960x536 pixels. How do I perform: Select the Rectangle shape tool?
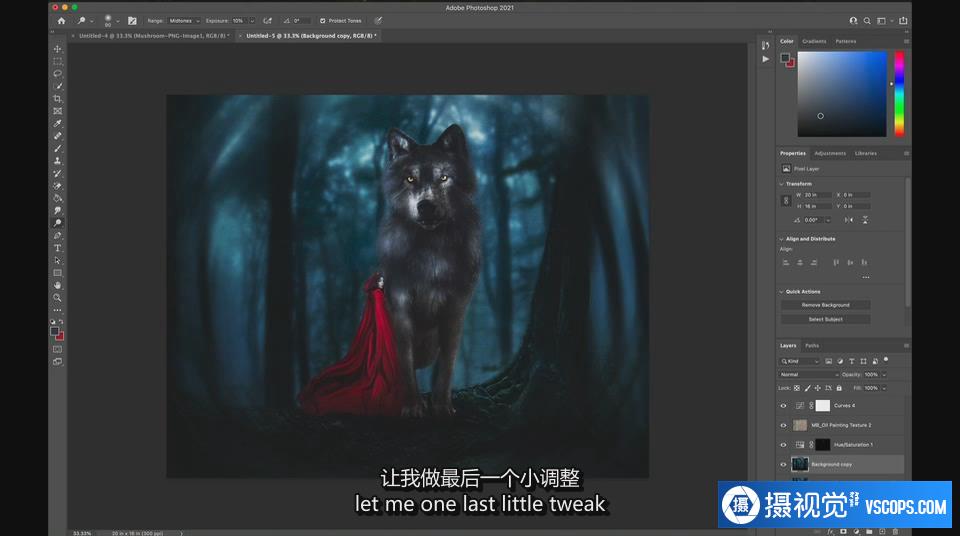pyautogui.click(x=58, y=273)
